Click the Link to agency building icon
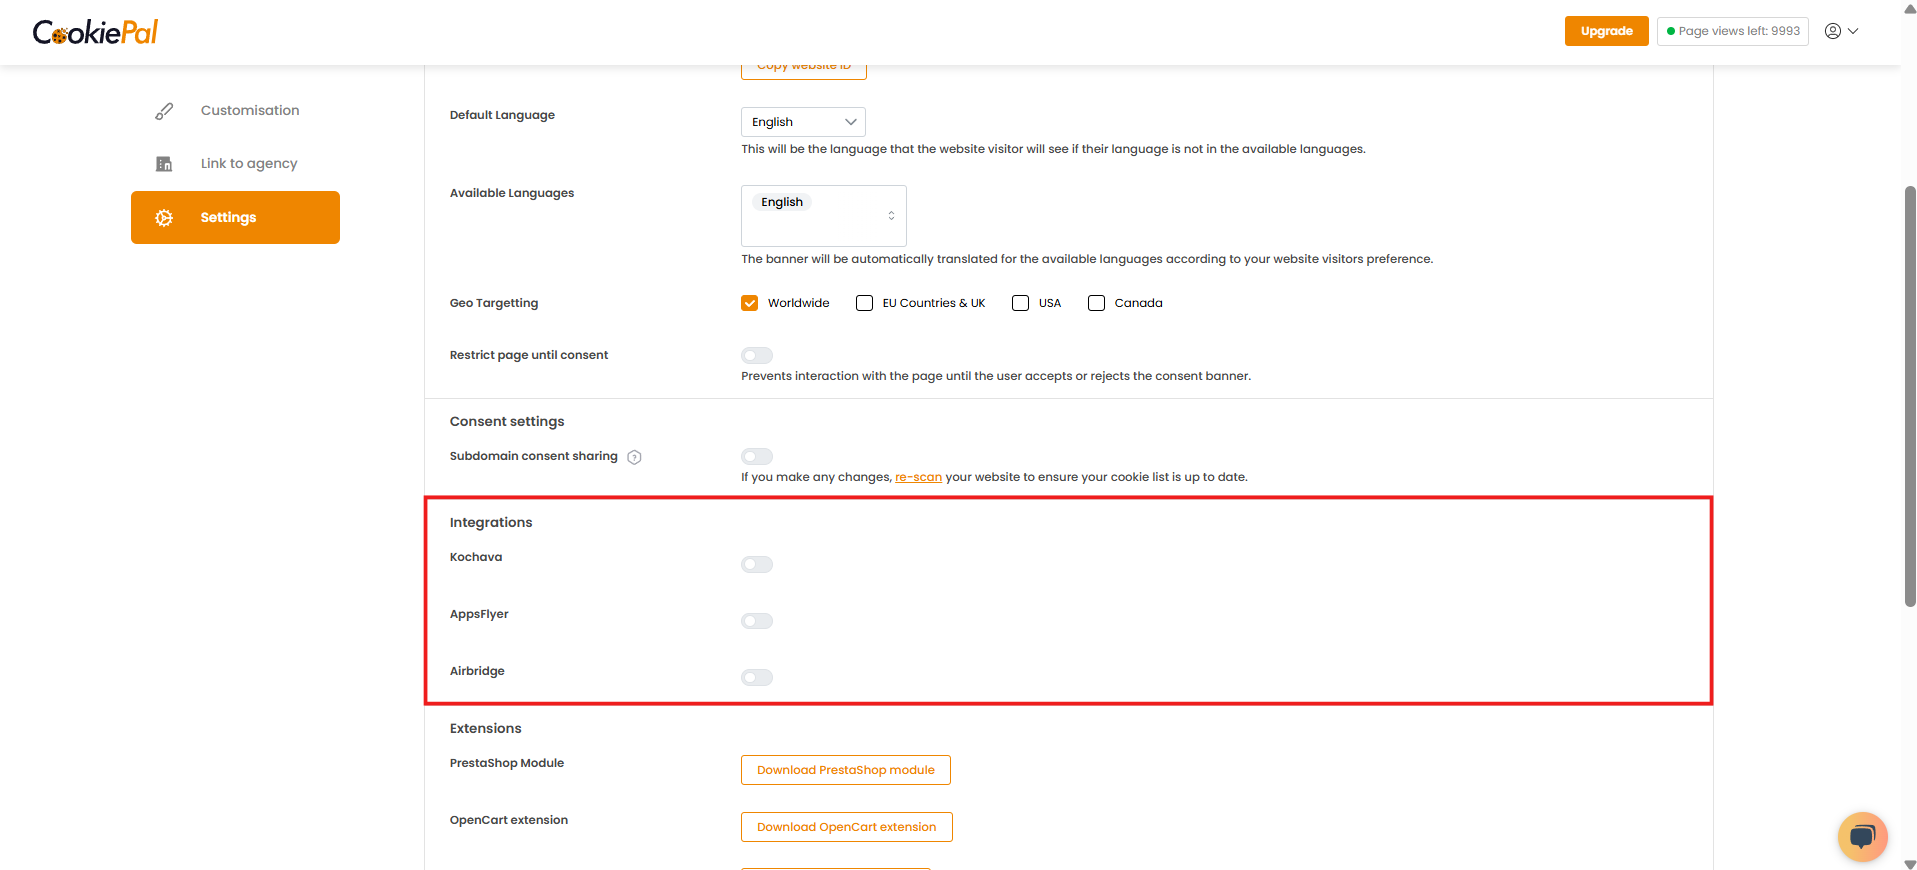Screen dimensions: 1917x870 click(164, 164)
